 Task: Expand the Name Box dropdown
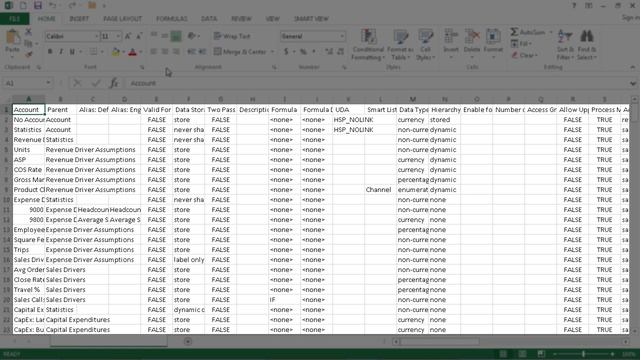(48, 83)
